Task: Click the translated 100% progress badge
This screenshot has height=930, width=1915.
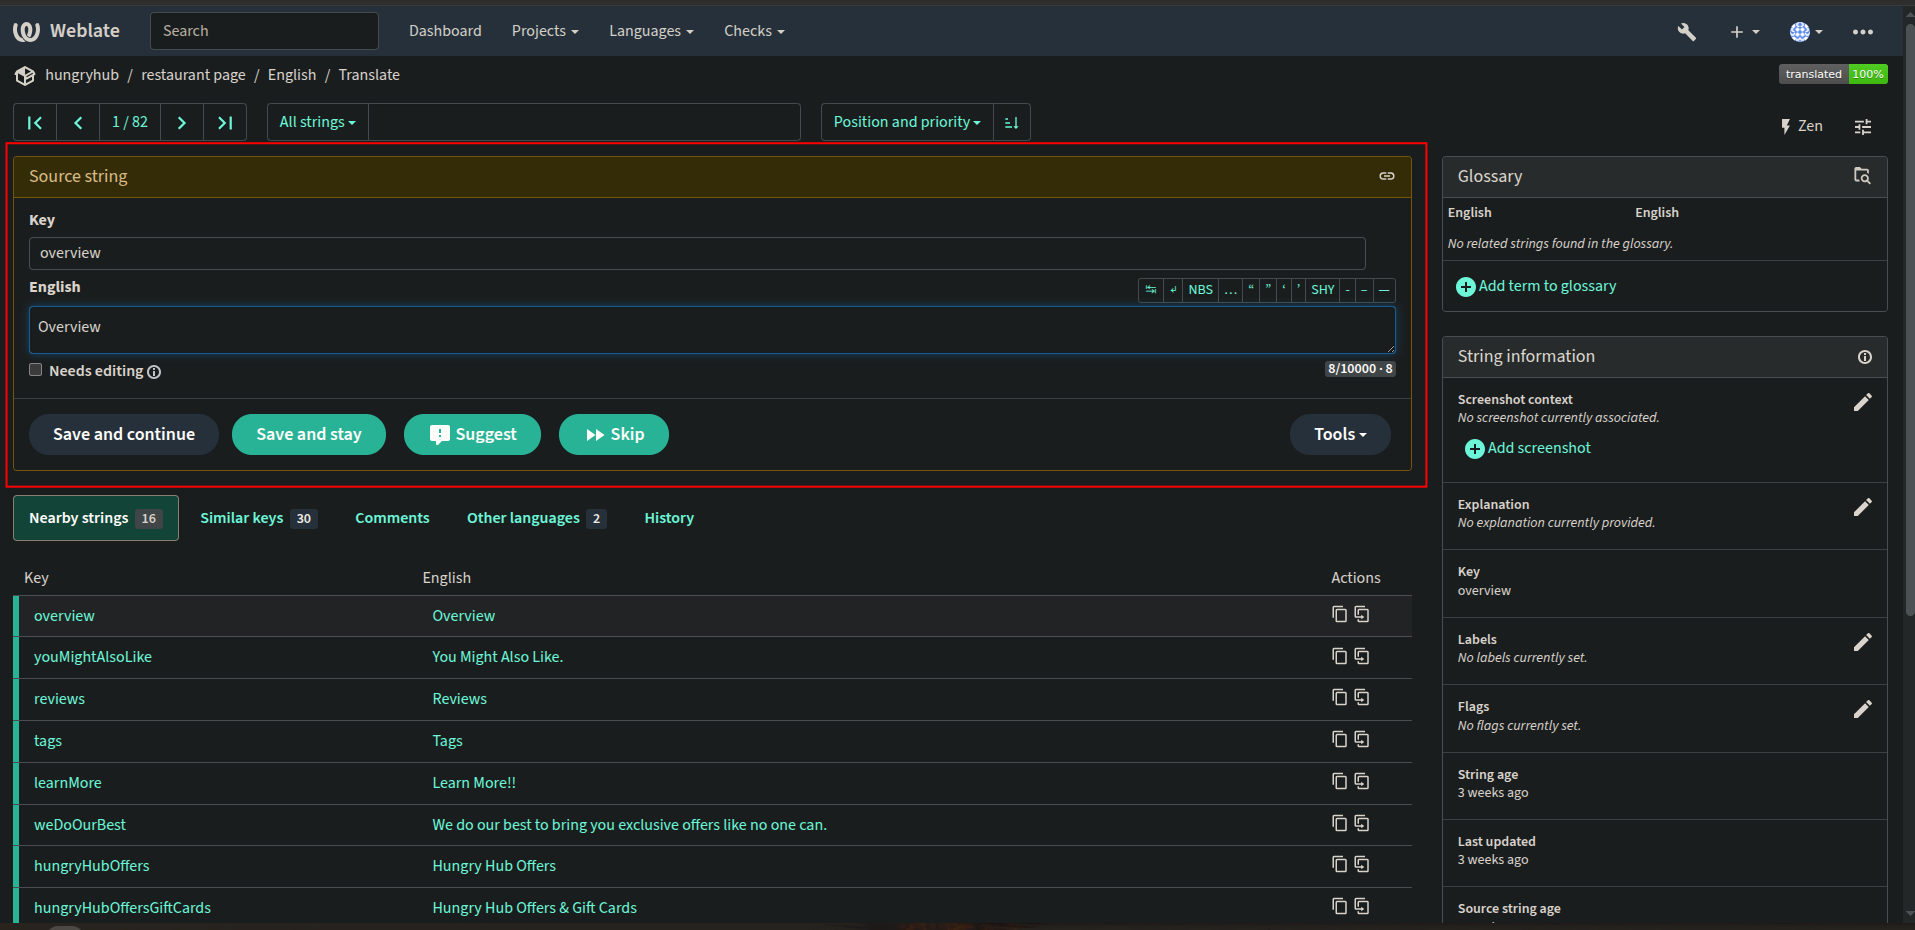Action: [x=1832, y=74]
